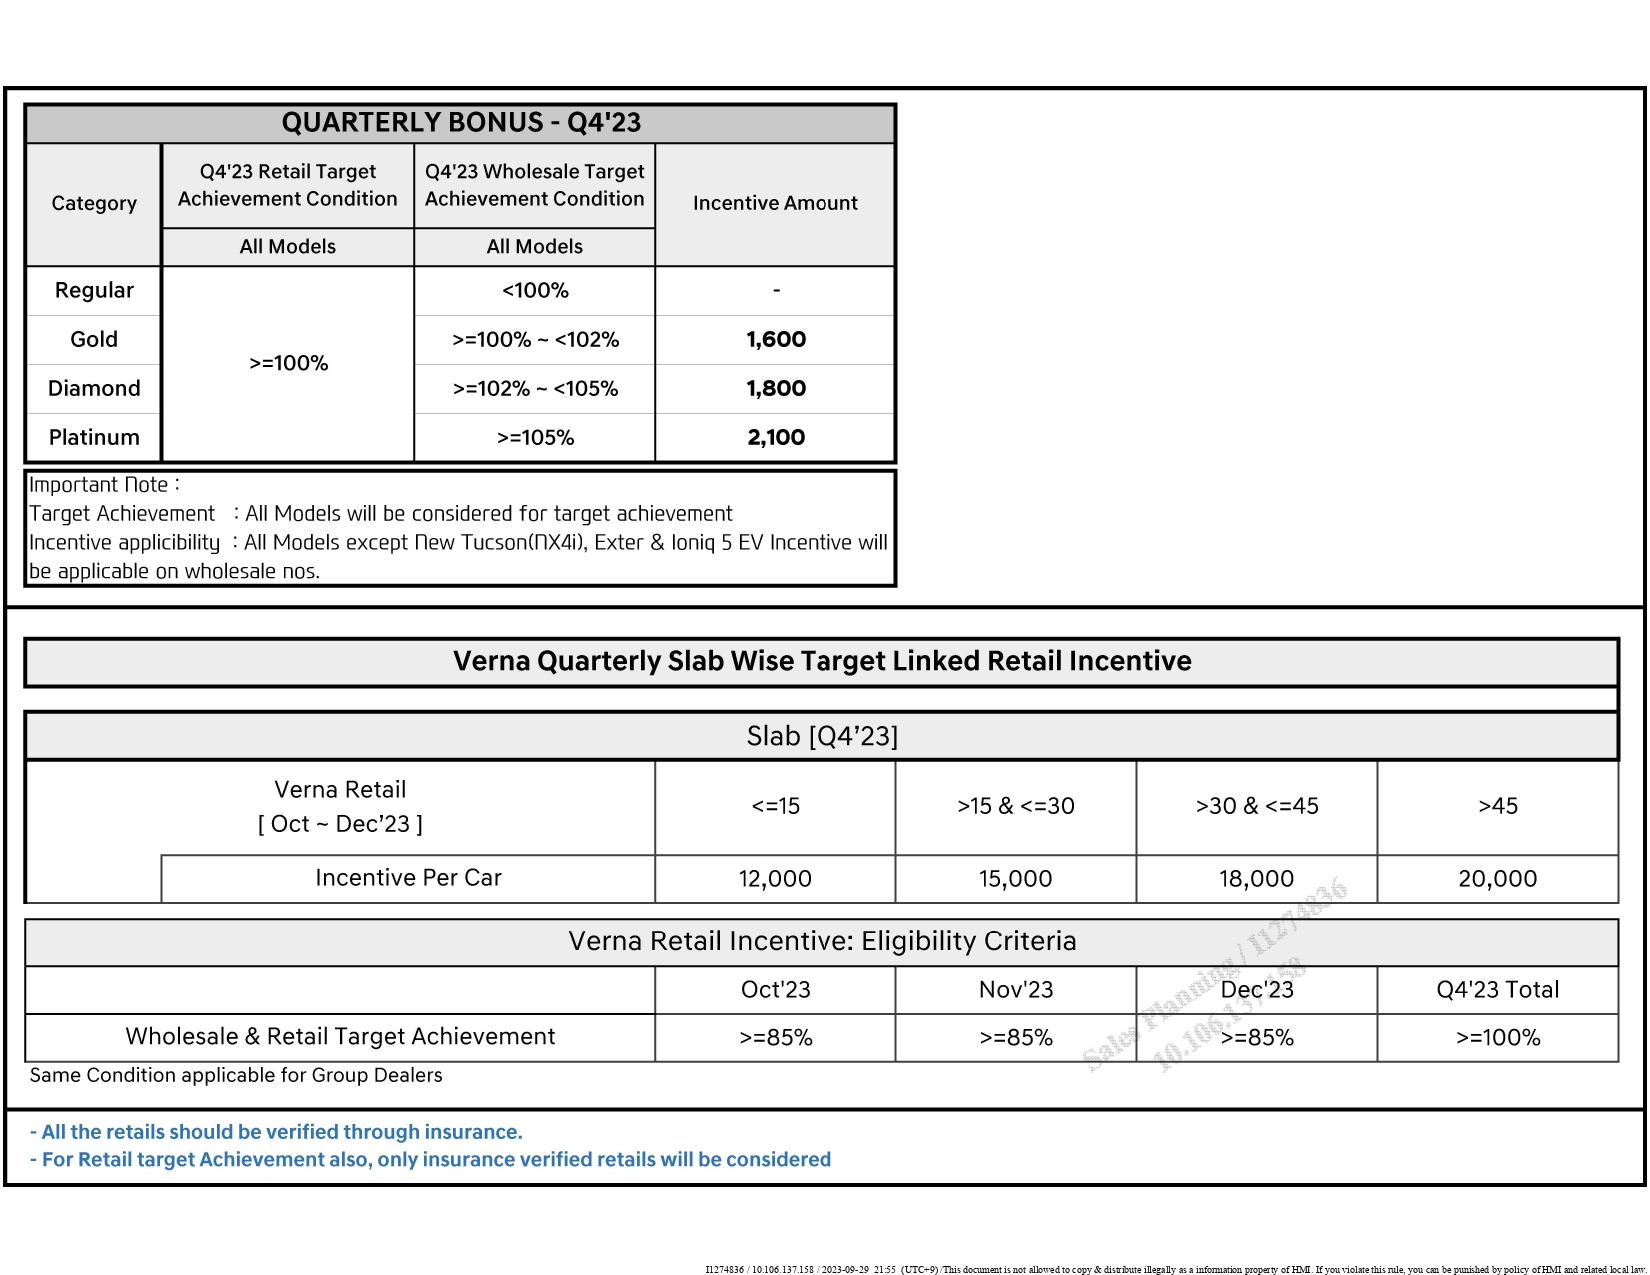Click the '>=85%' value under Oct'23
Image resolution: width=1650 pixels, height=1275 pixels.
coord(775,1038)
